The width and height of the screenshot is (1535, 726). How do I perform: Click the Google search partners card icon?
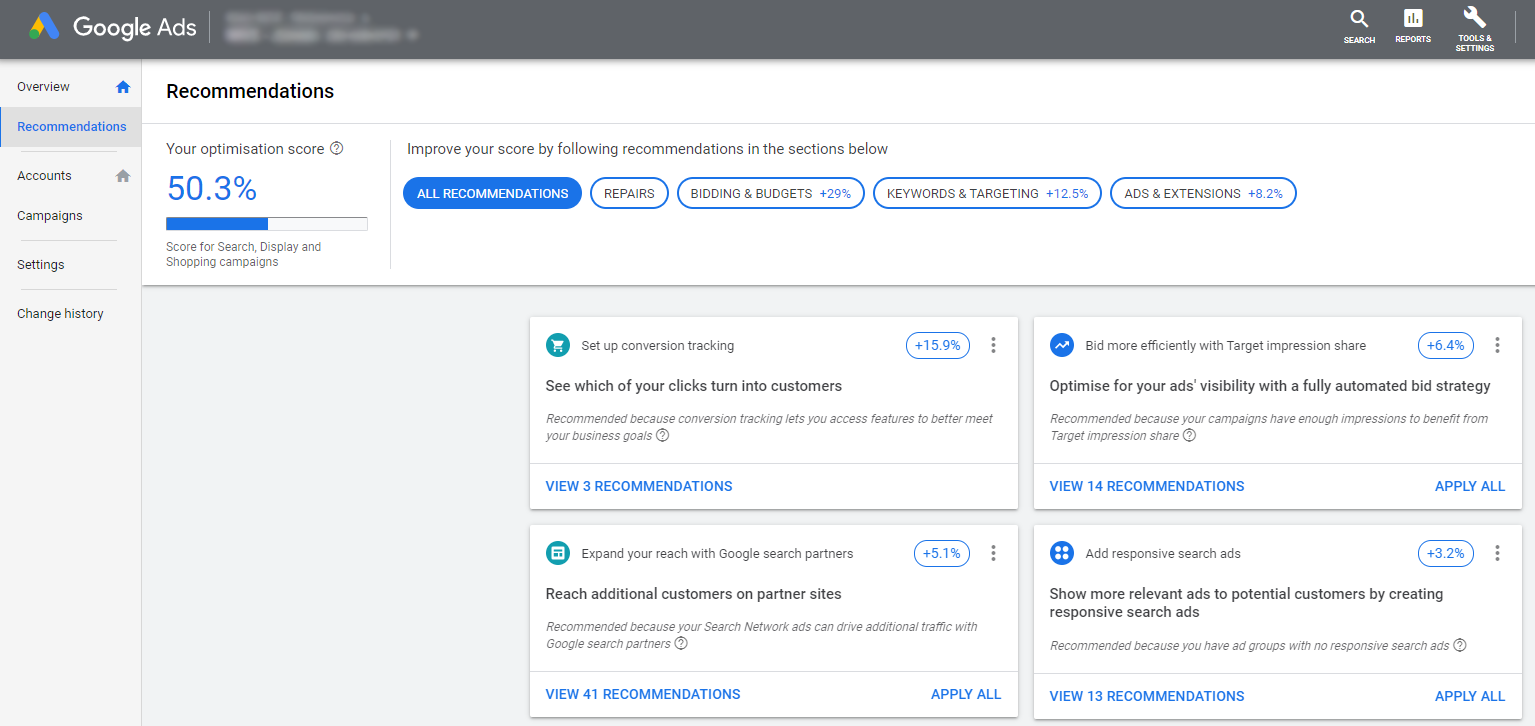557,553
